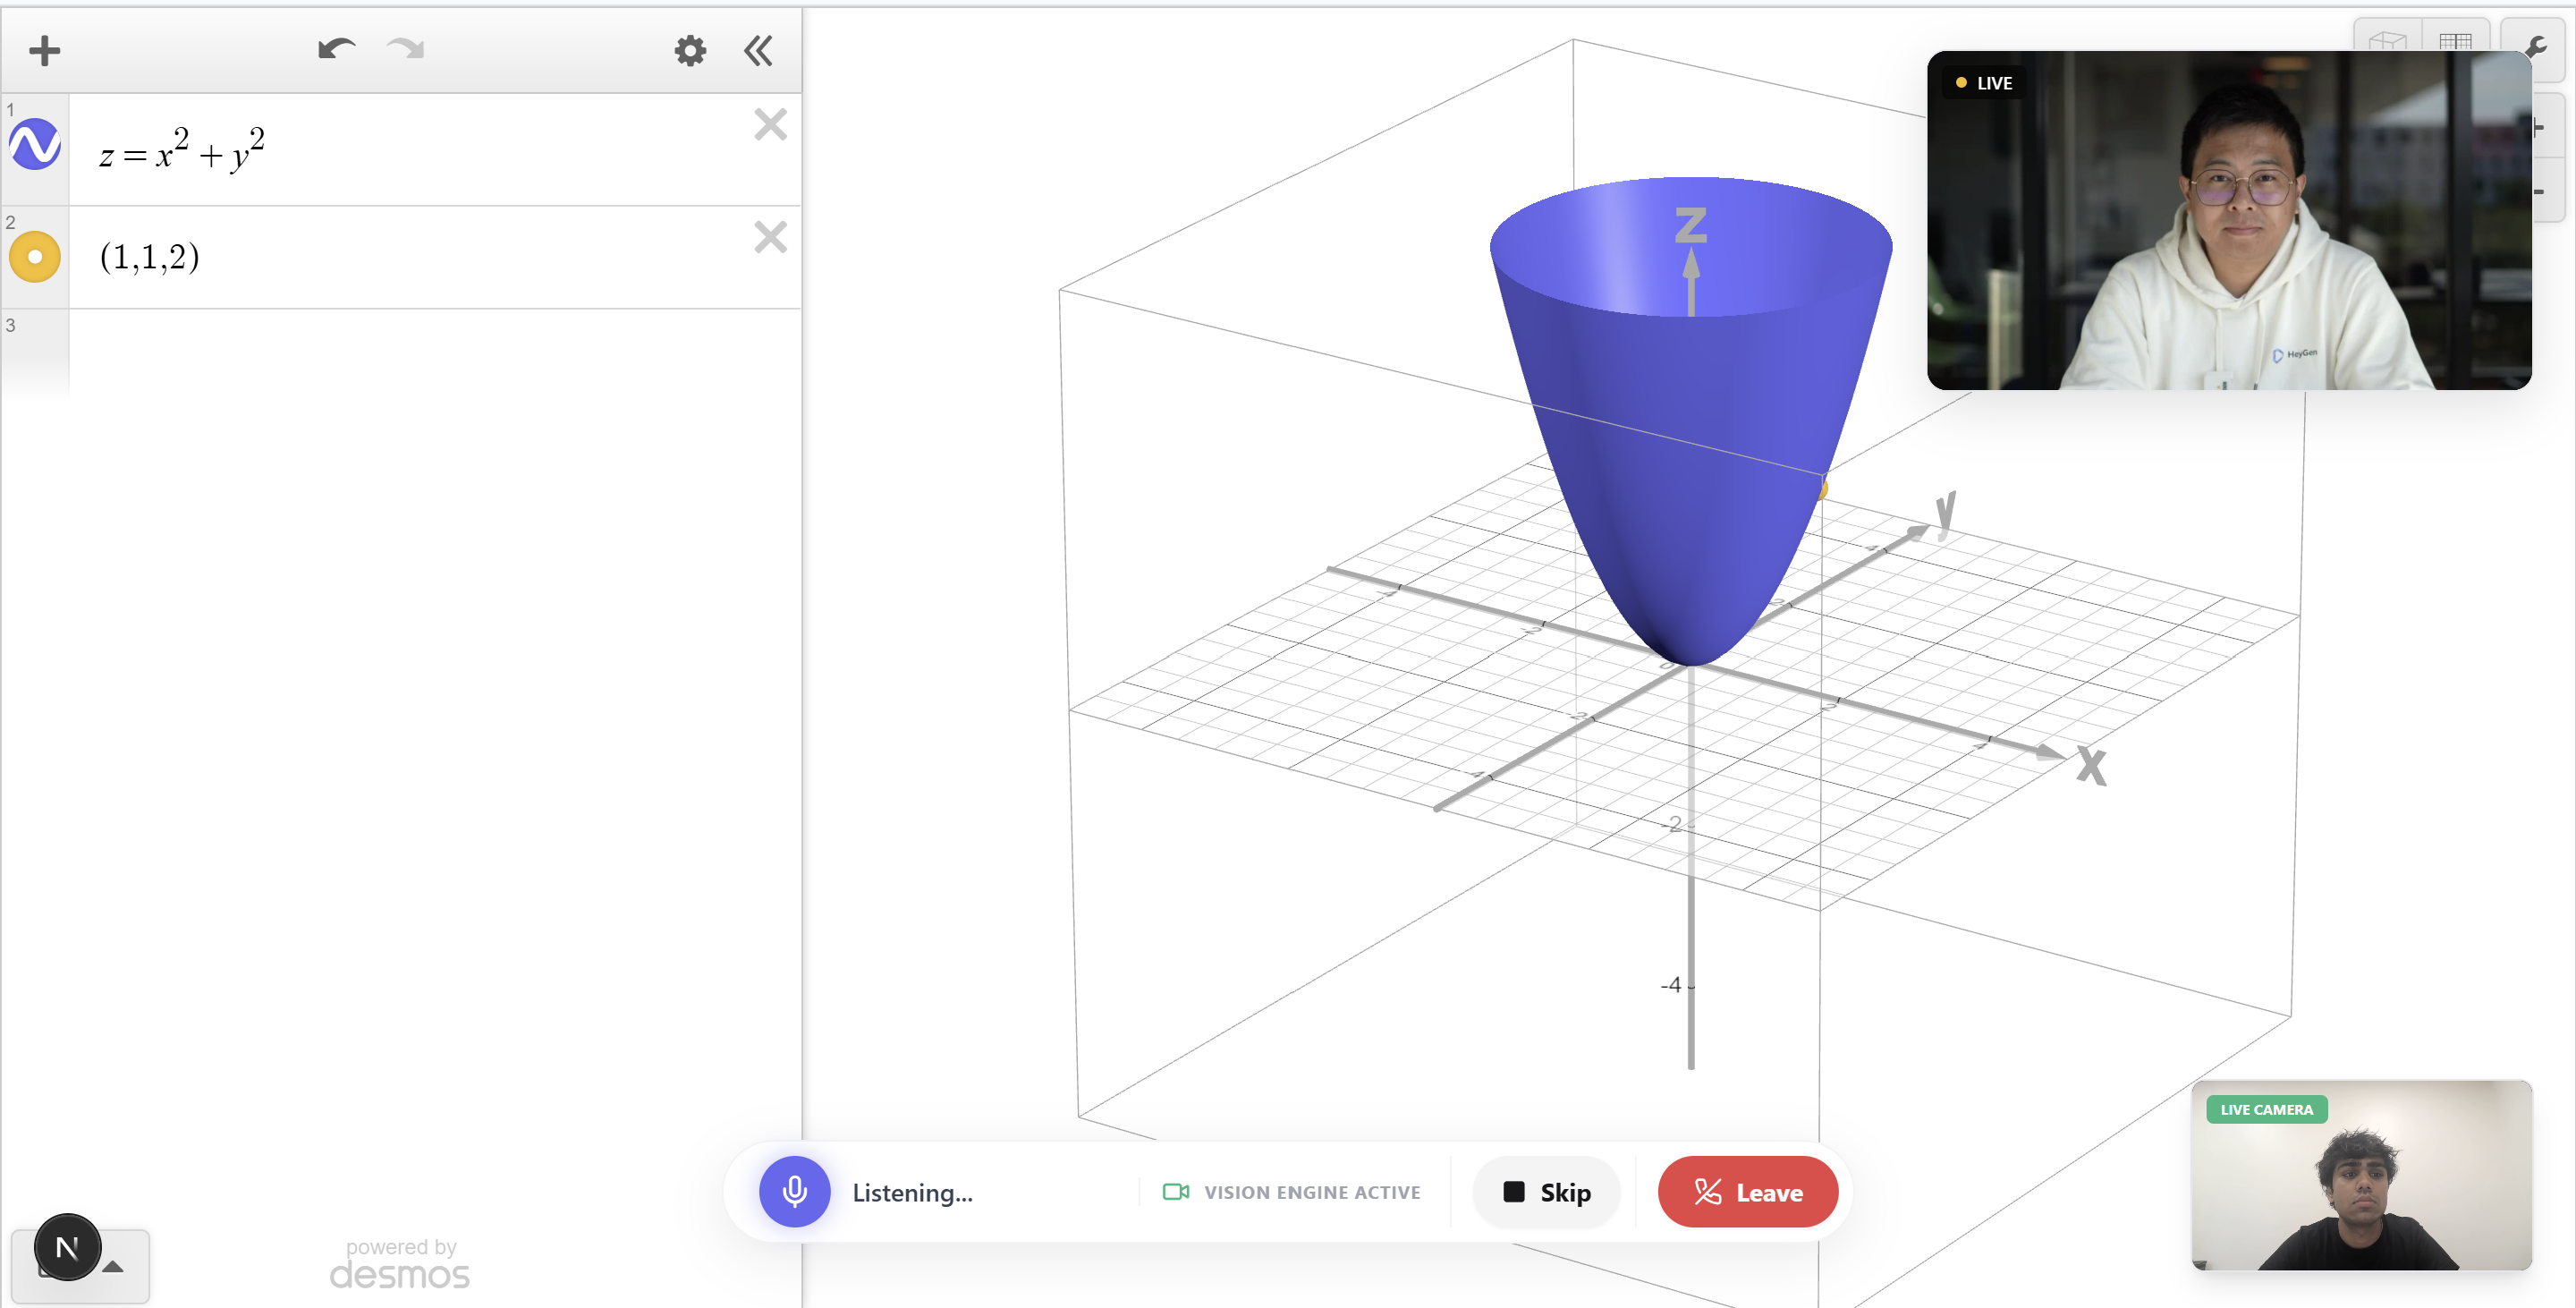Delete the z = x² + y² expression
The image size is (2576, 1308).
coord(770,125)
